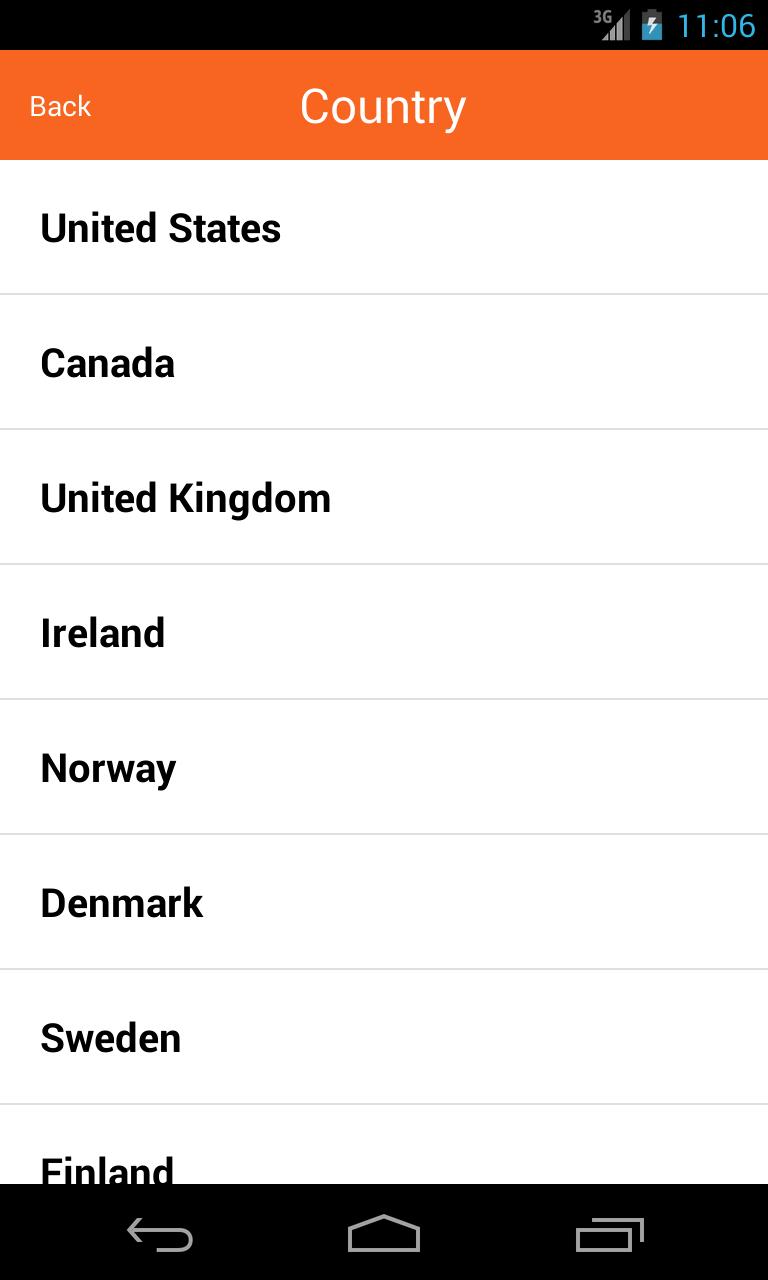Select United States from the list
768x1280 pixels.
tap(160, 228)
